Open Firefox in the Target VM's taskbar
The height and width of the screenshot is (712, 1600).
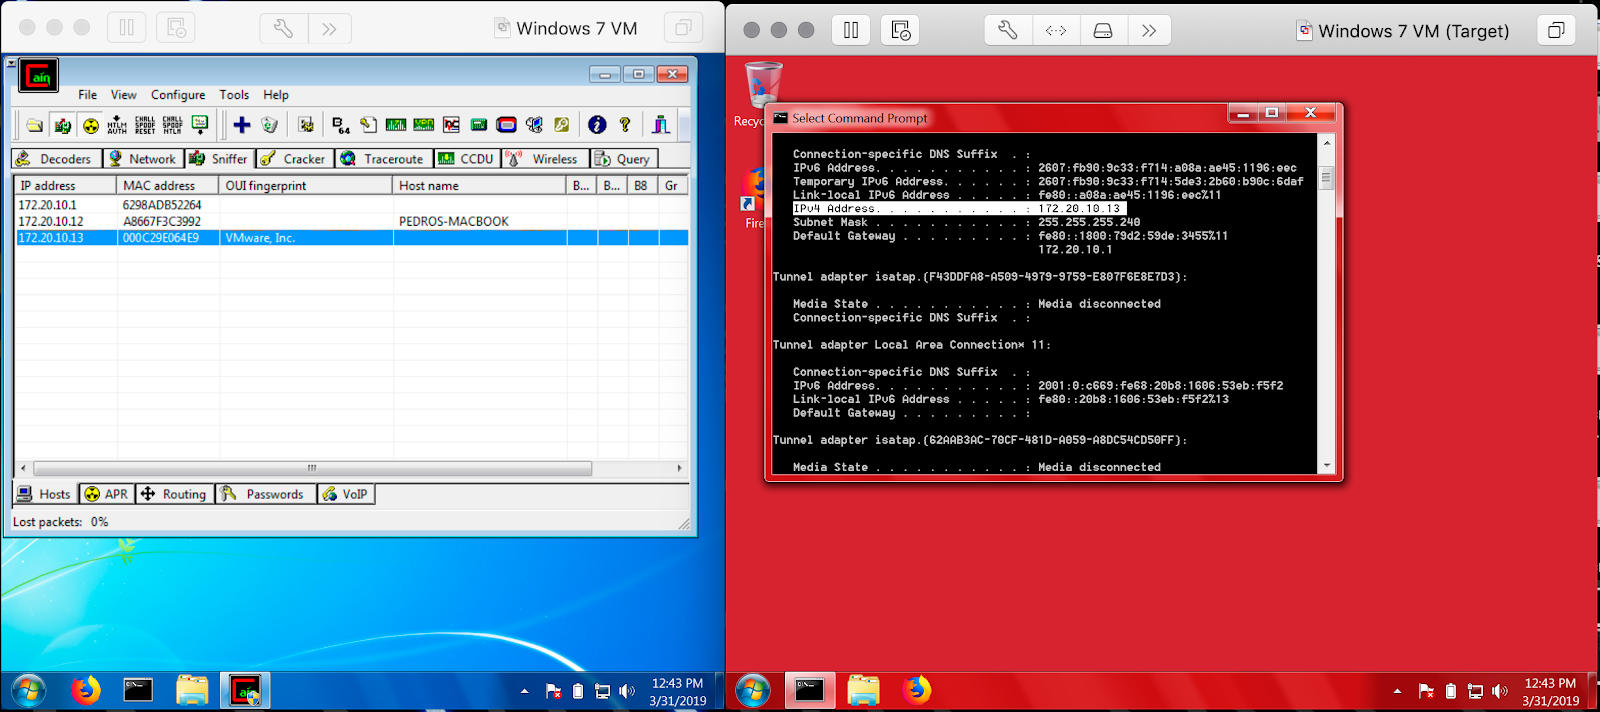[916, 690]
